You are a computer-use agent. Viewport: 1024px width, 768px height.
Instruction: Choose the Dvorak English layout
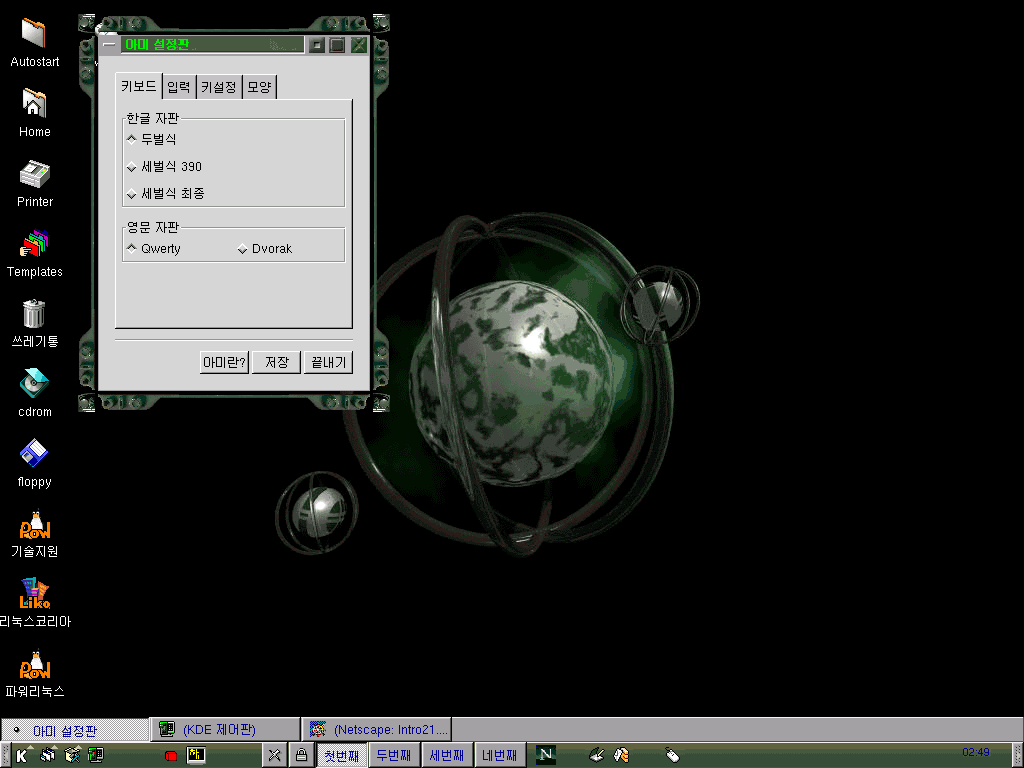[243, 249]
